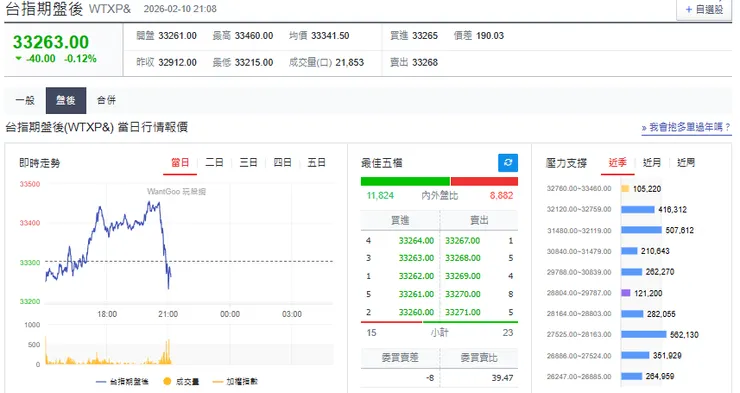Select 近月 pressure support tab
Image resolution: width=740 pixels, height=393 pixels.
click(652, 163)
